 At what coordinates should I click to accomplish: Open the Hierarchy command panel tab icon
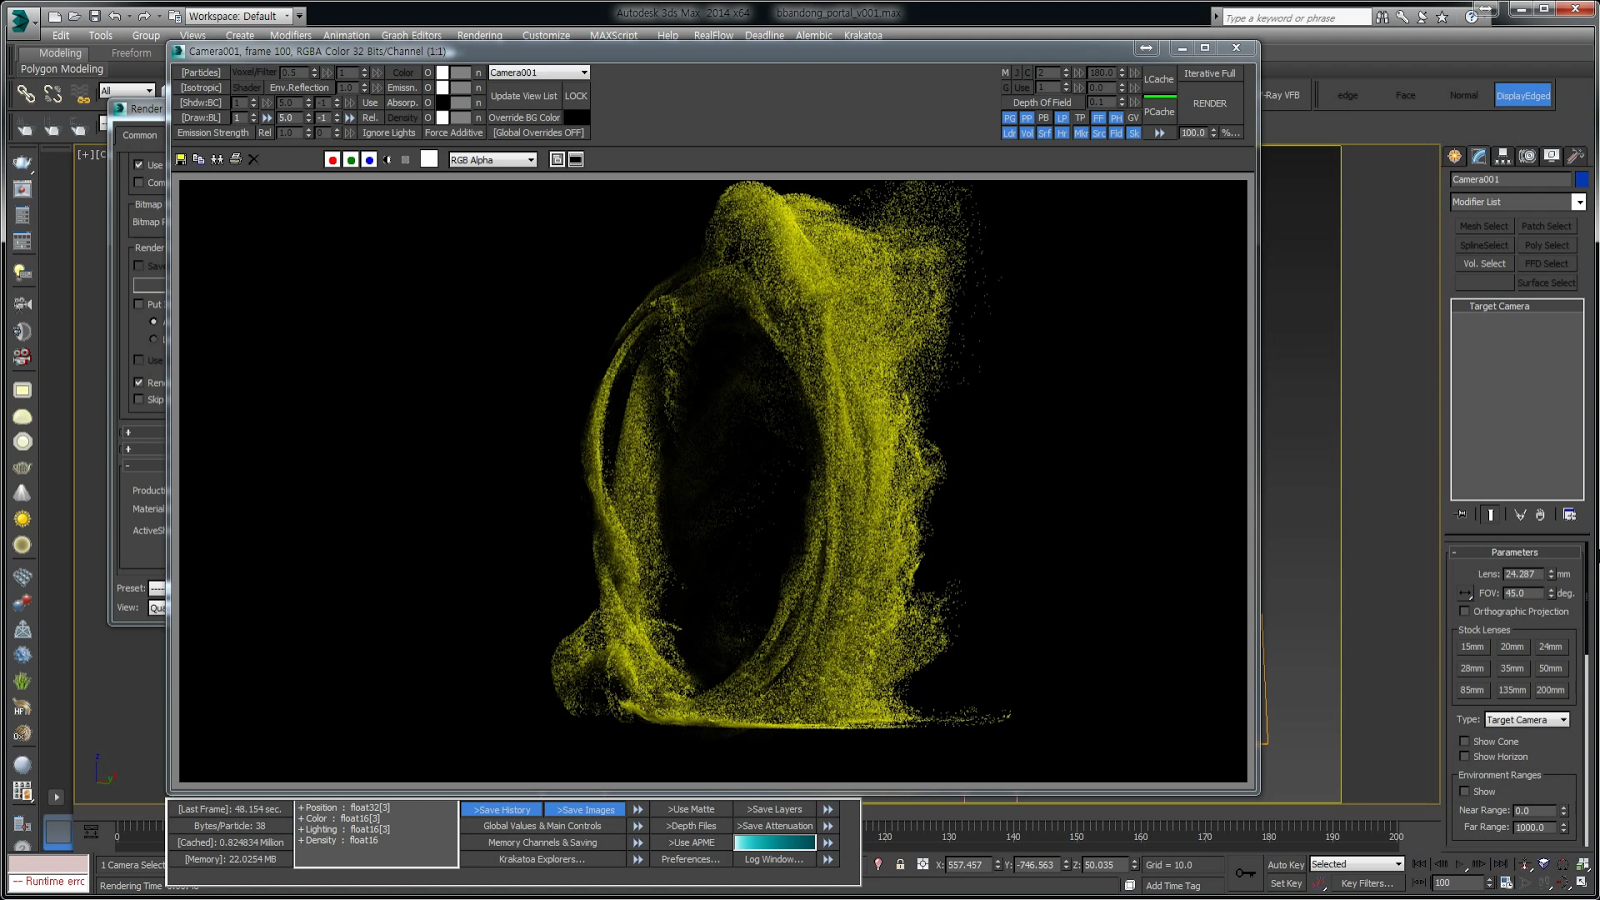[1503, 156]
